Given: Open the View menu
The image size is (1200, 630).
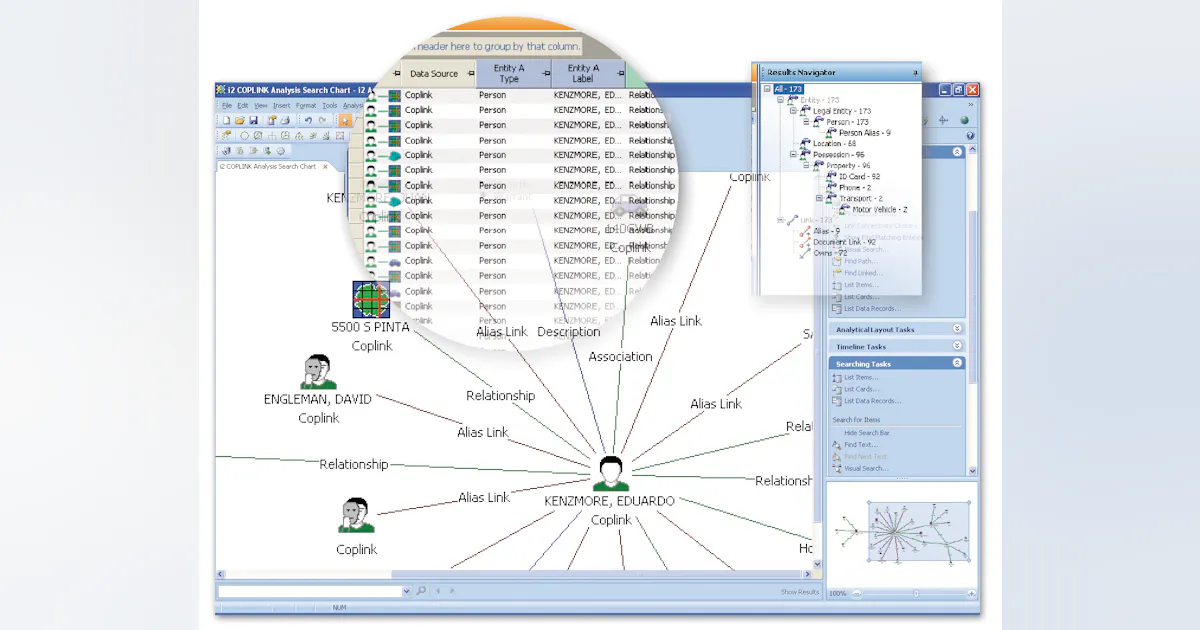Looking at the screenshot, I should click(261, 105).
